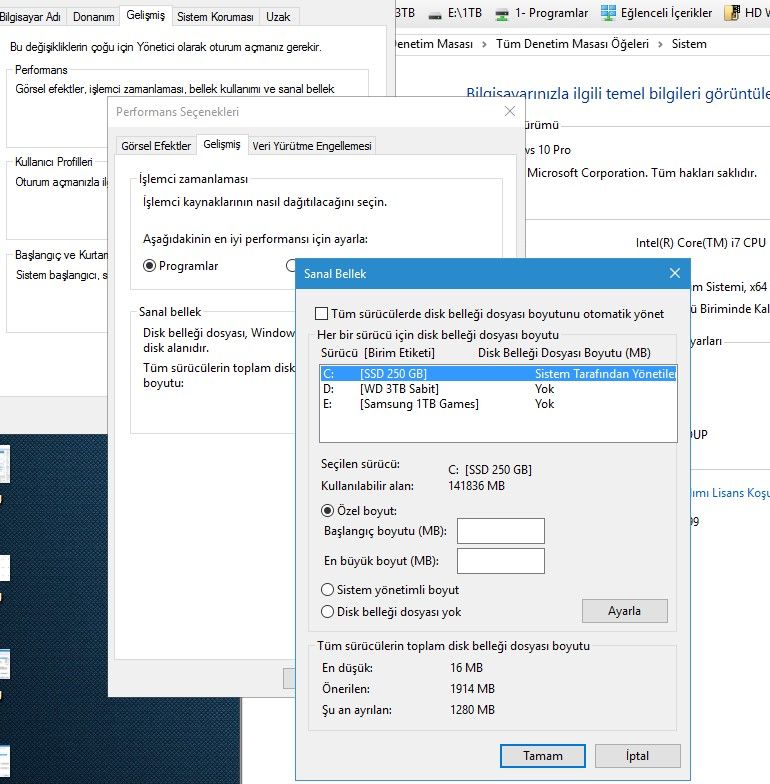
Task: Expand breadcrumb chevron before Sistem
Action: (x=660, y=44)
